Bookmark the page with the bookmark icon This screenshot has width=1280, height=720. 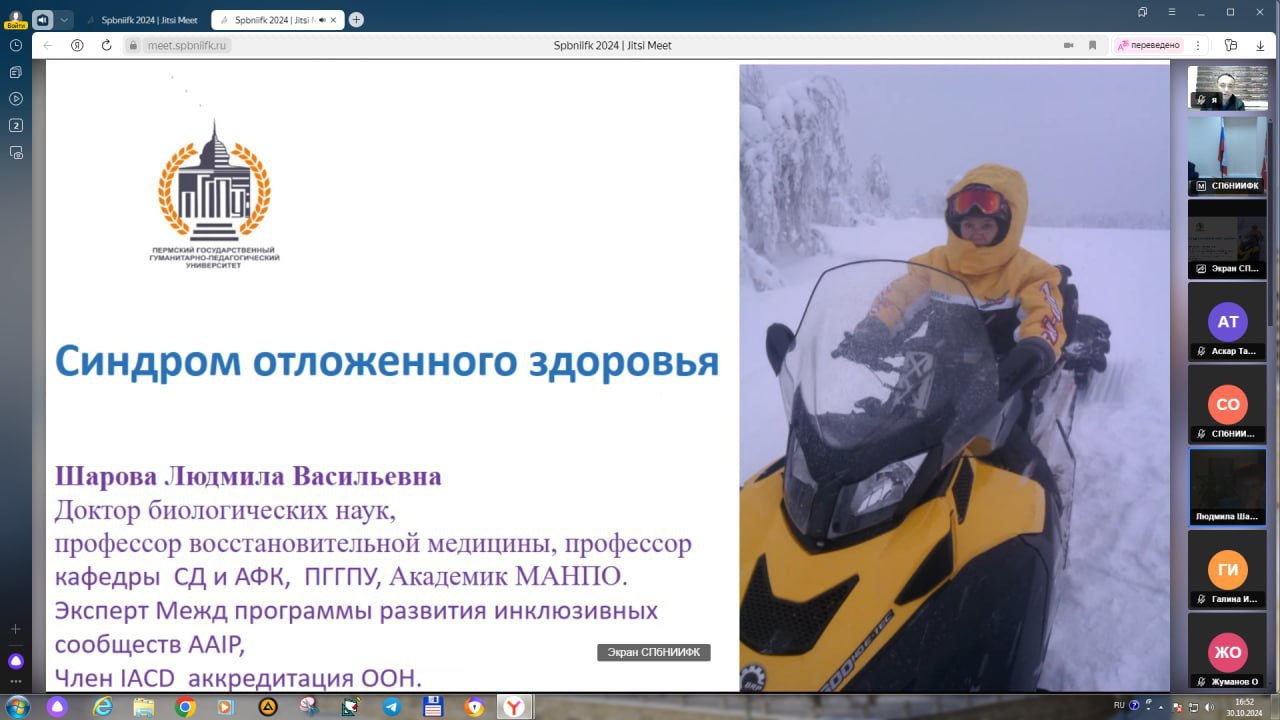1093,45
